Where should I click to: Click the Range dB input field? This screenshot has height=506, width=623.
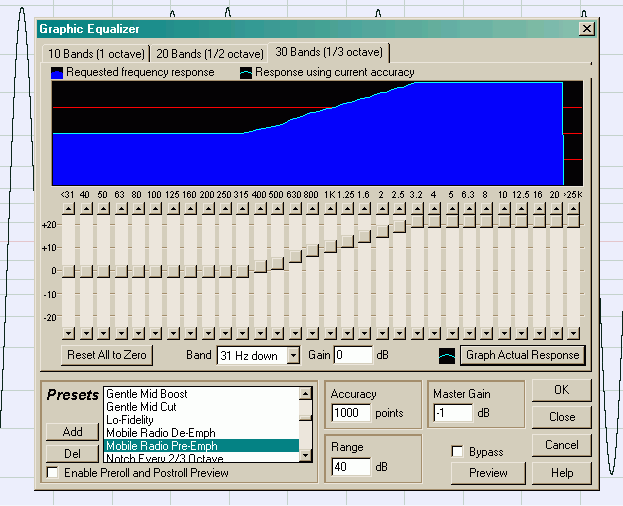coord(351,466)
